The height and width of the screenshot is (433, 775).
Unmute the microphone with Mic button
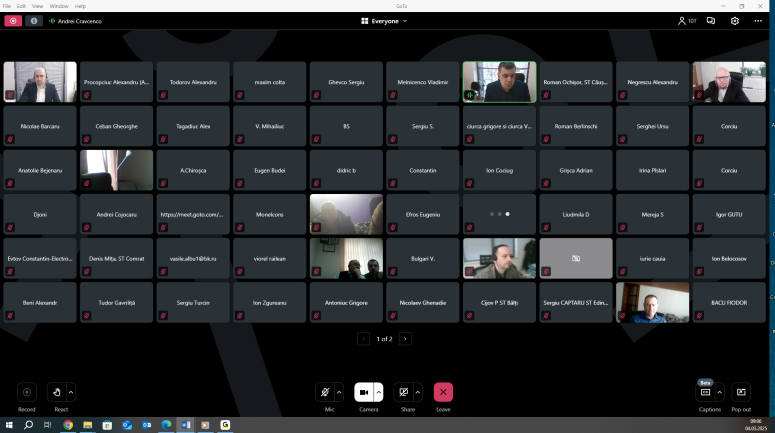coord(324,392)
